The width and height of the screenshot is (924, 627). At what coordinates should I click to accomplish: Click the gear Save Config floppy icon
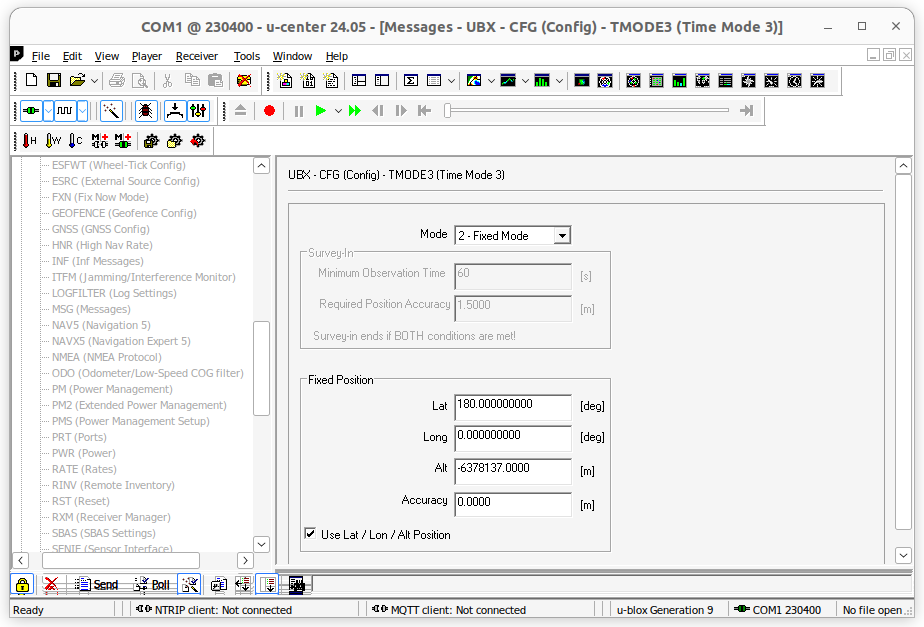(151, 140)
